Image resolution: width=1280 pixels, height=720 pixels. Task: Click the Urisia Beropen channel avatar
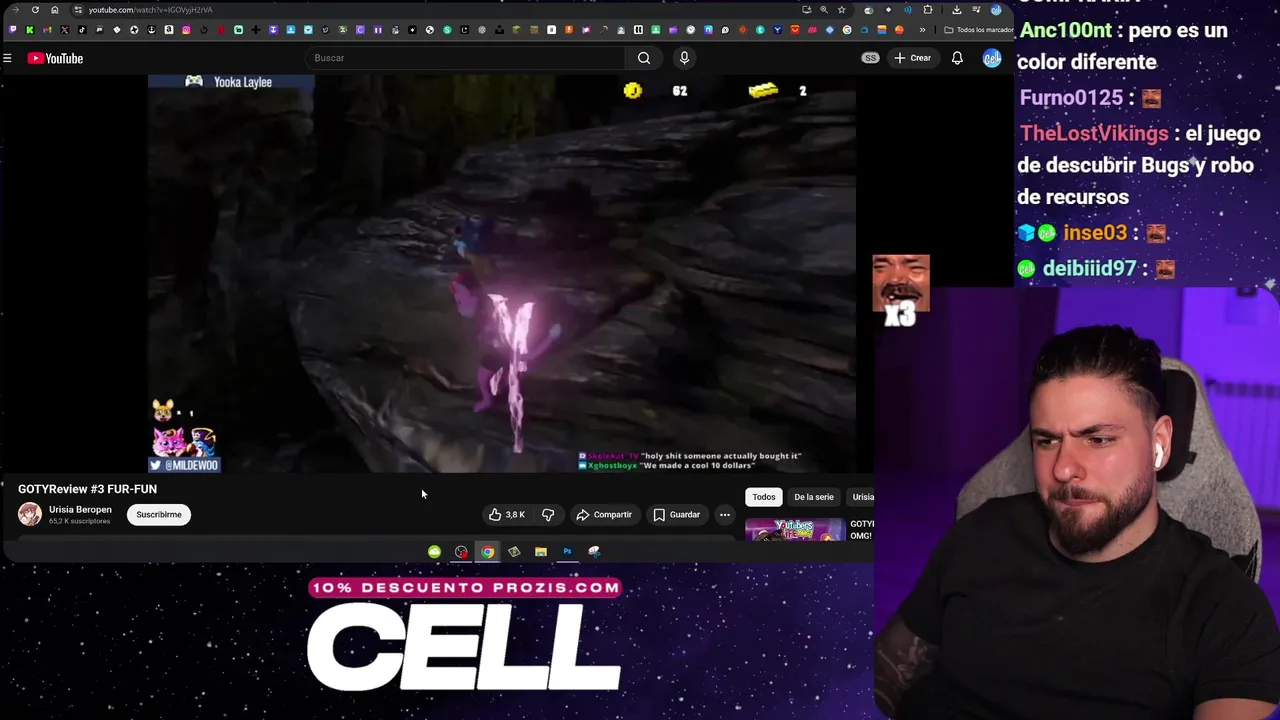(x=30, y=514)
